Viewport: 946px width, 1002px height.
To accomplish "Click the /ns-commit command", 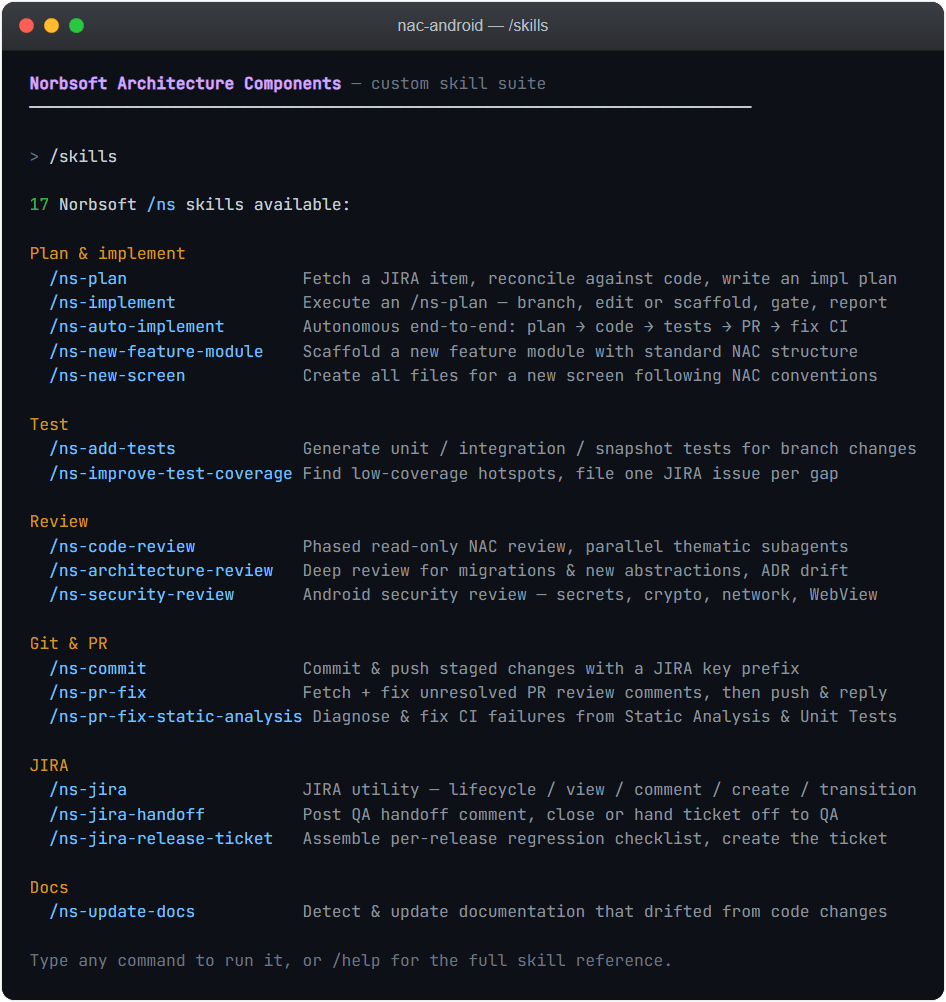I will (x=98, y=668).
